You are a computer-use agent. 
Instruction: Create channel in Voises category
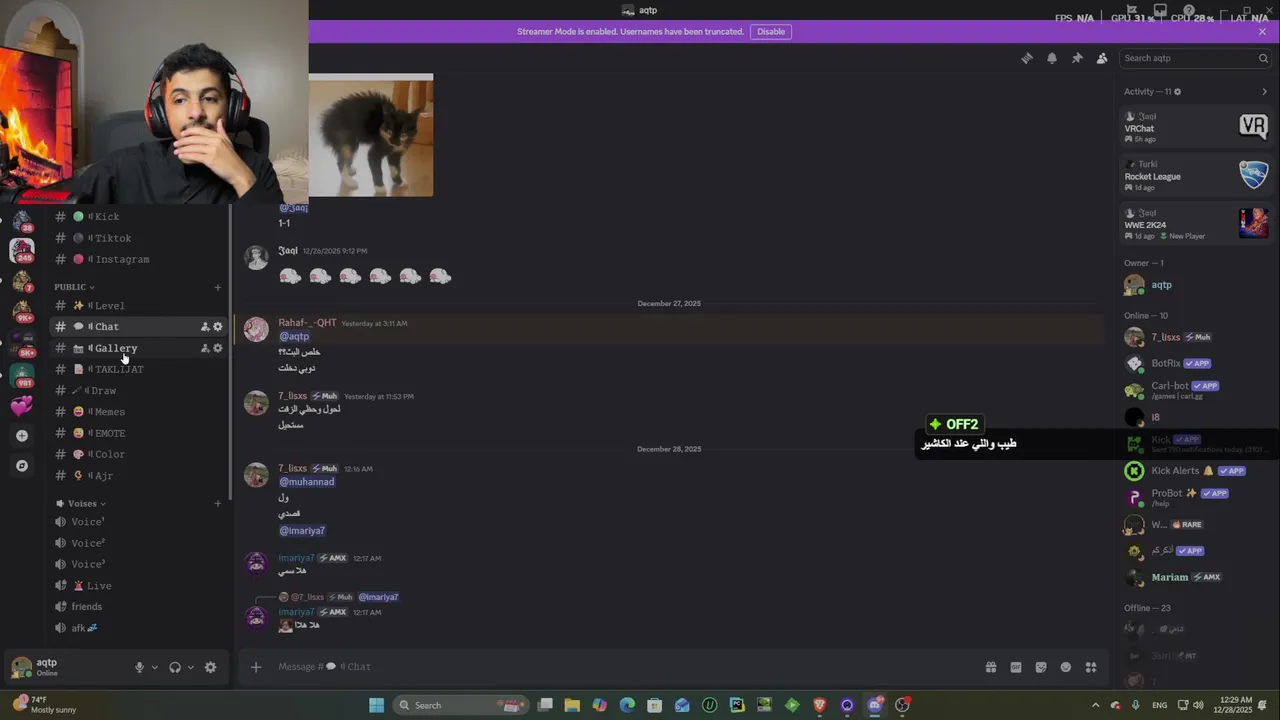[x=217, y=504]
